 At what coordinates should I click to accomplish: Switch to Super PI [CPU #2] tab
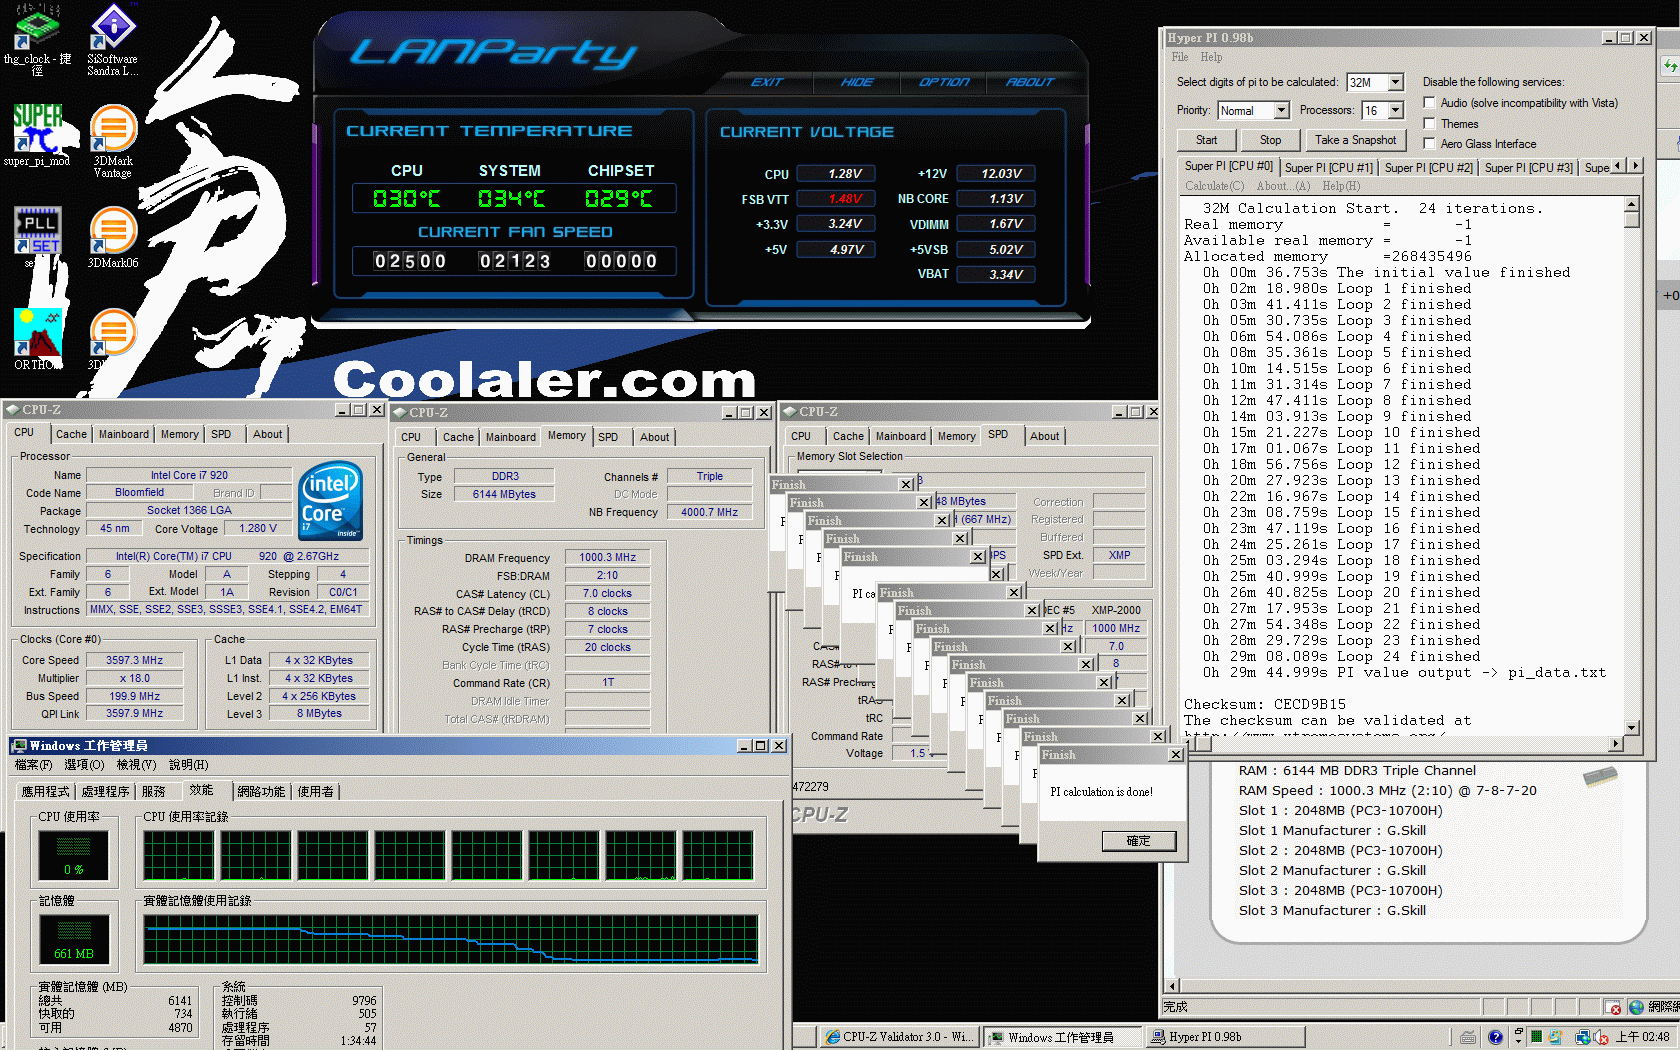tap(1428, 168)
